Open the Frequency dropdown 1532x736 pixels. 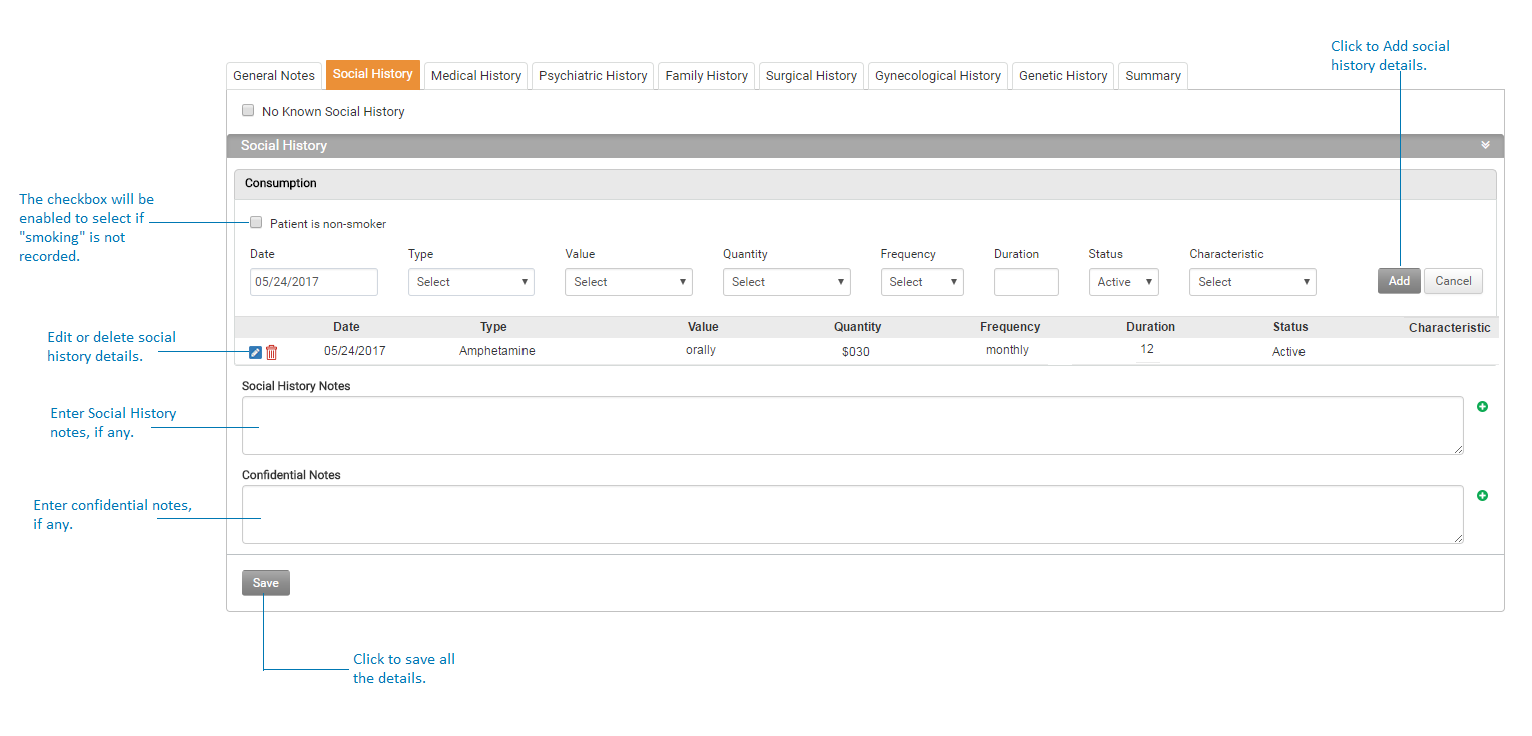point(921,282)
